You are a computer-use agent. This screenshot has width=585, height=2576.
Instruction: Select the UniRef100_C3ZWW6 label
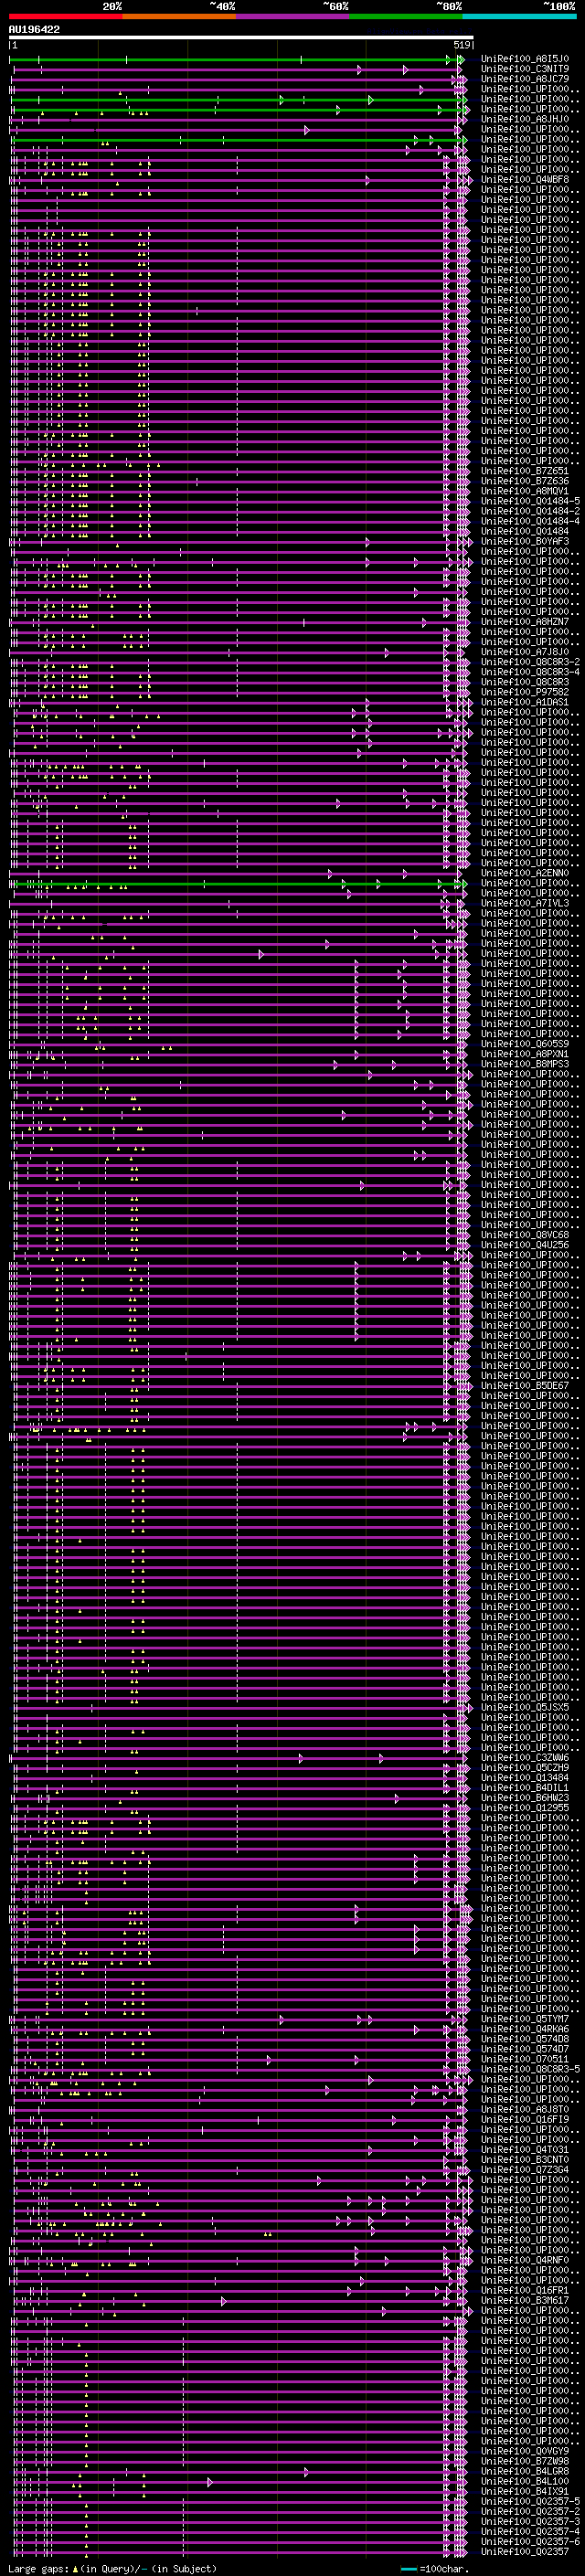point(525,1757)
